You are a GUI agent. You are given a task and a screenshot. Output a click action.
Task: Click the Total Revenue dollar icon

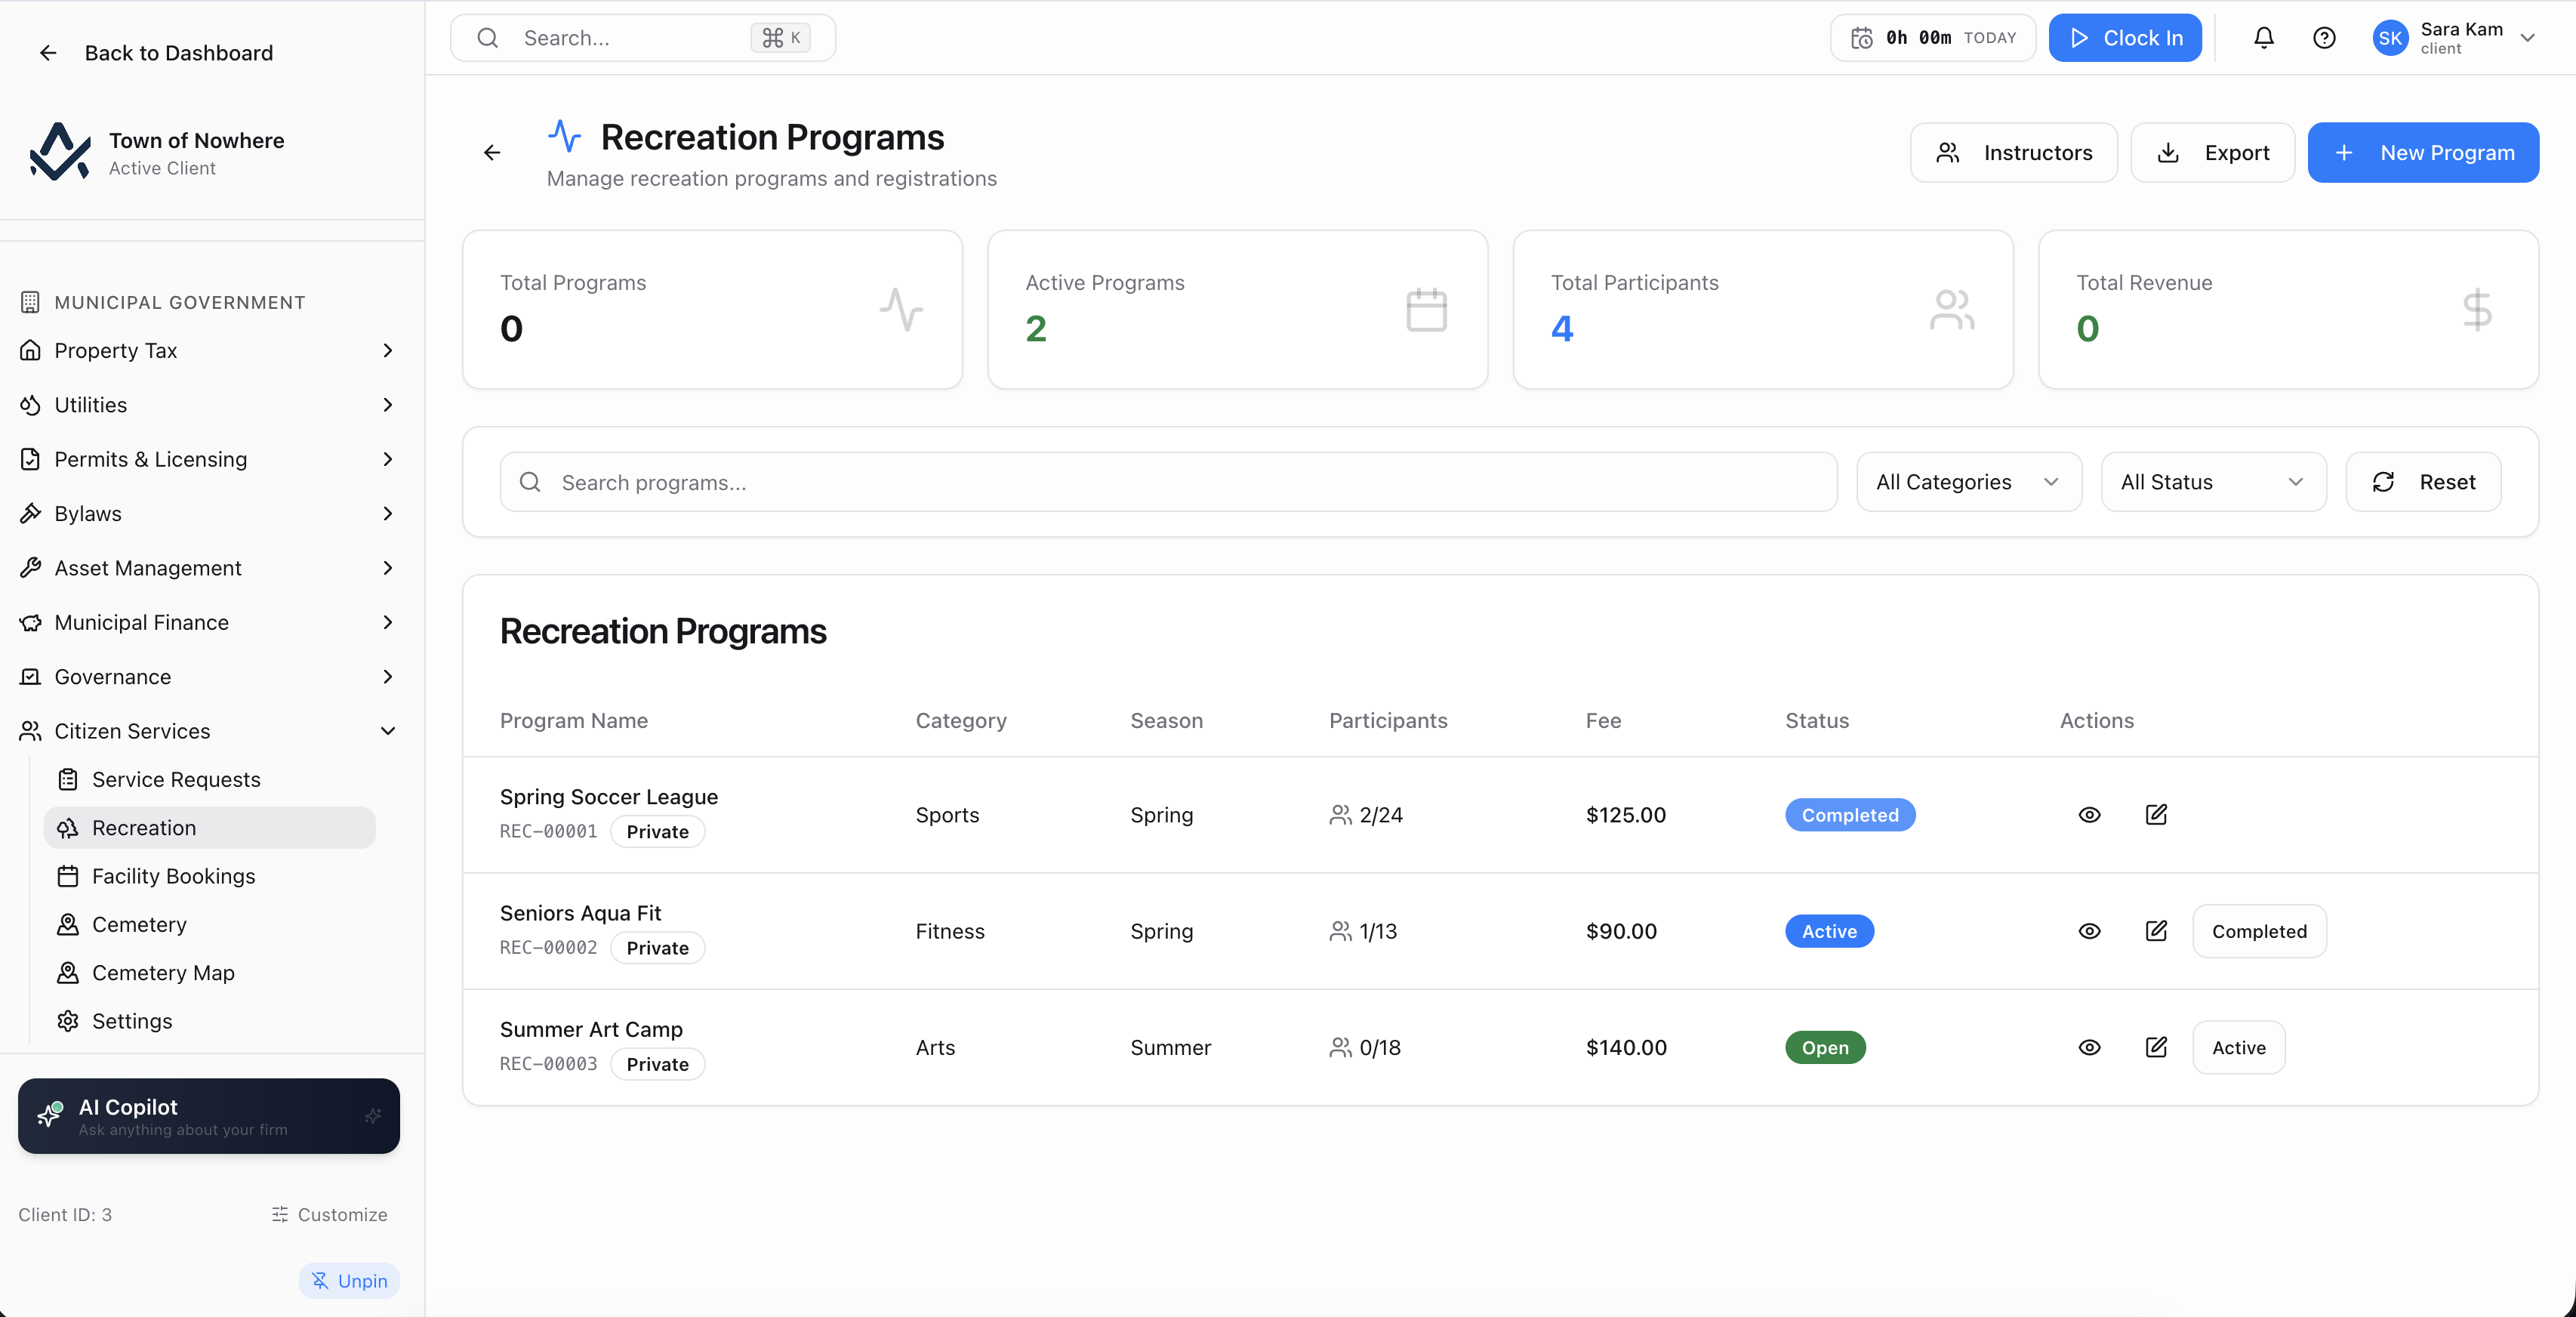coord(2477,309)
